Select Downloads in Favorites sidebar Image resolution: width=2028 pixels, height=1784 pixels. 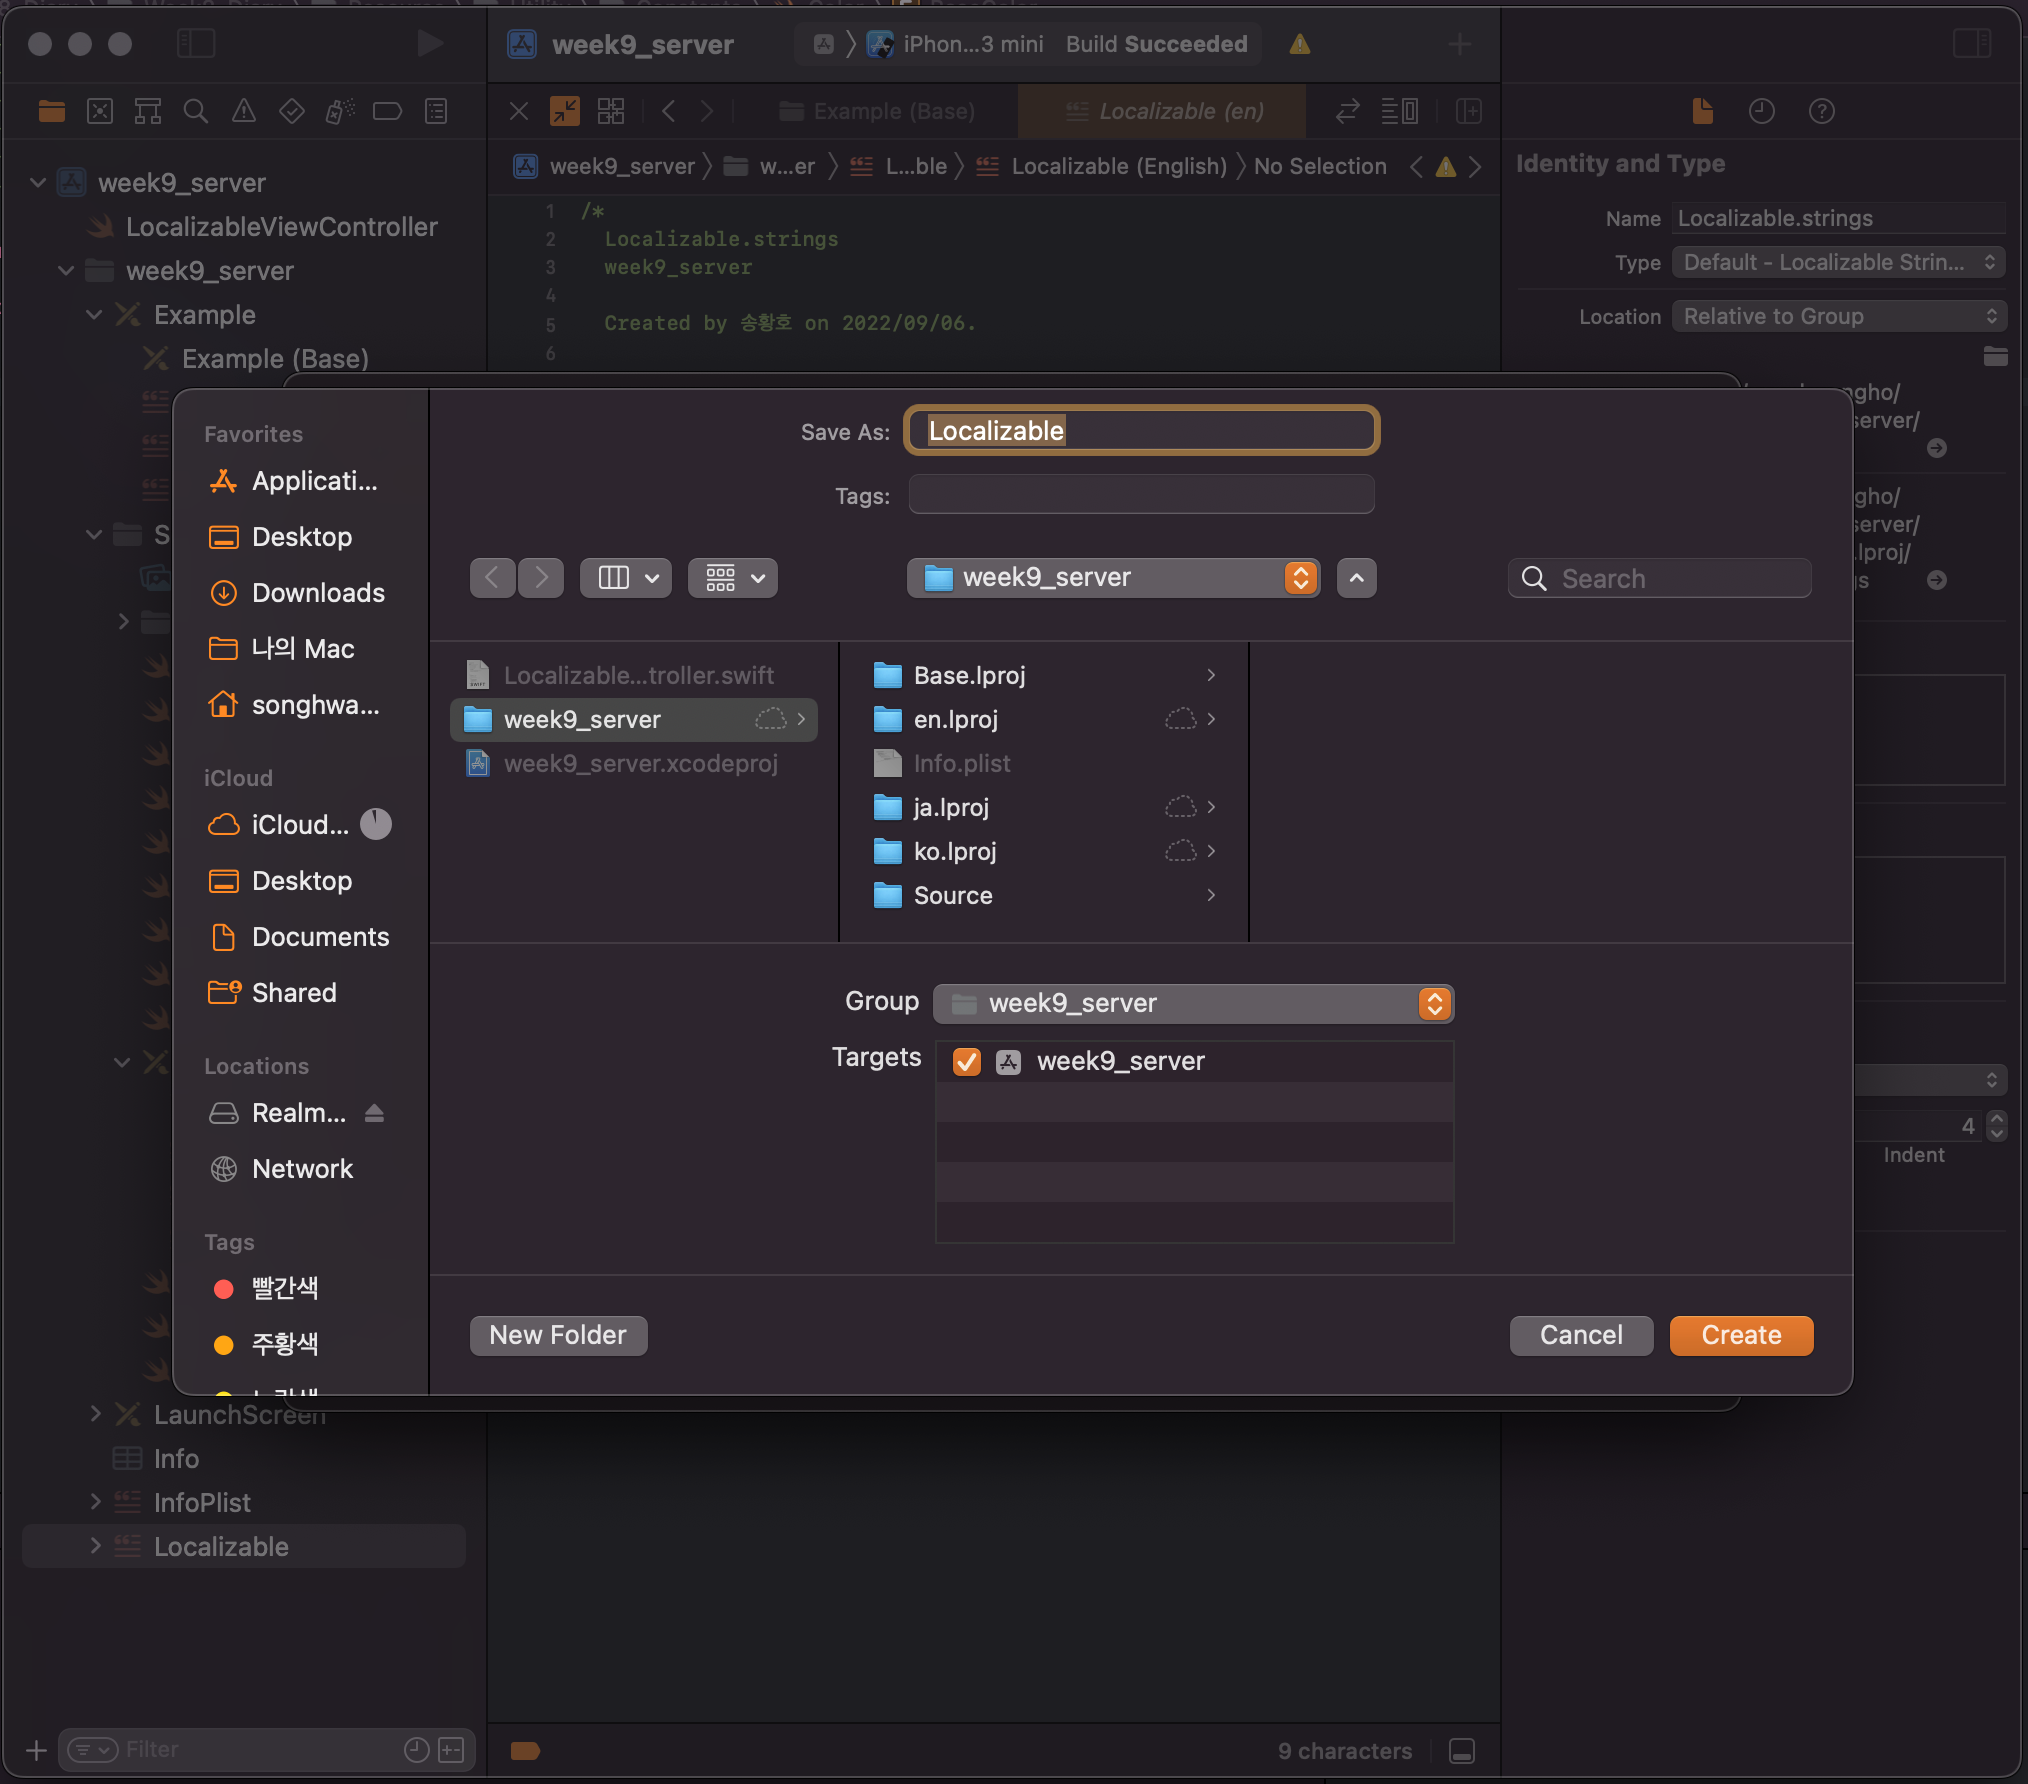tap(317, 593)
